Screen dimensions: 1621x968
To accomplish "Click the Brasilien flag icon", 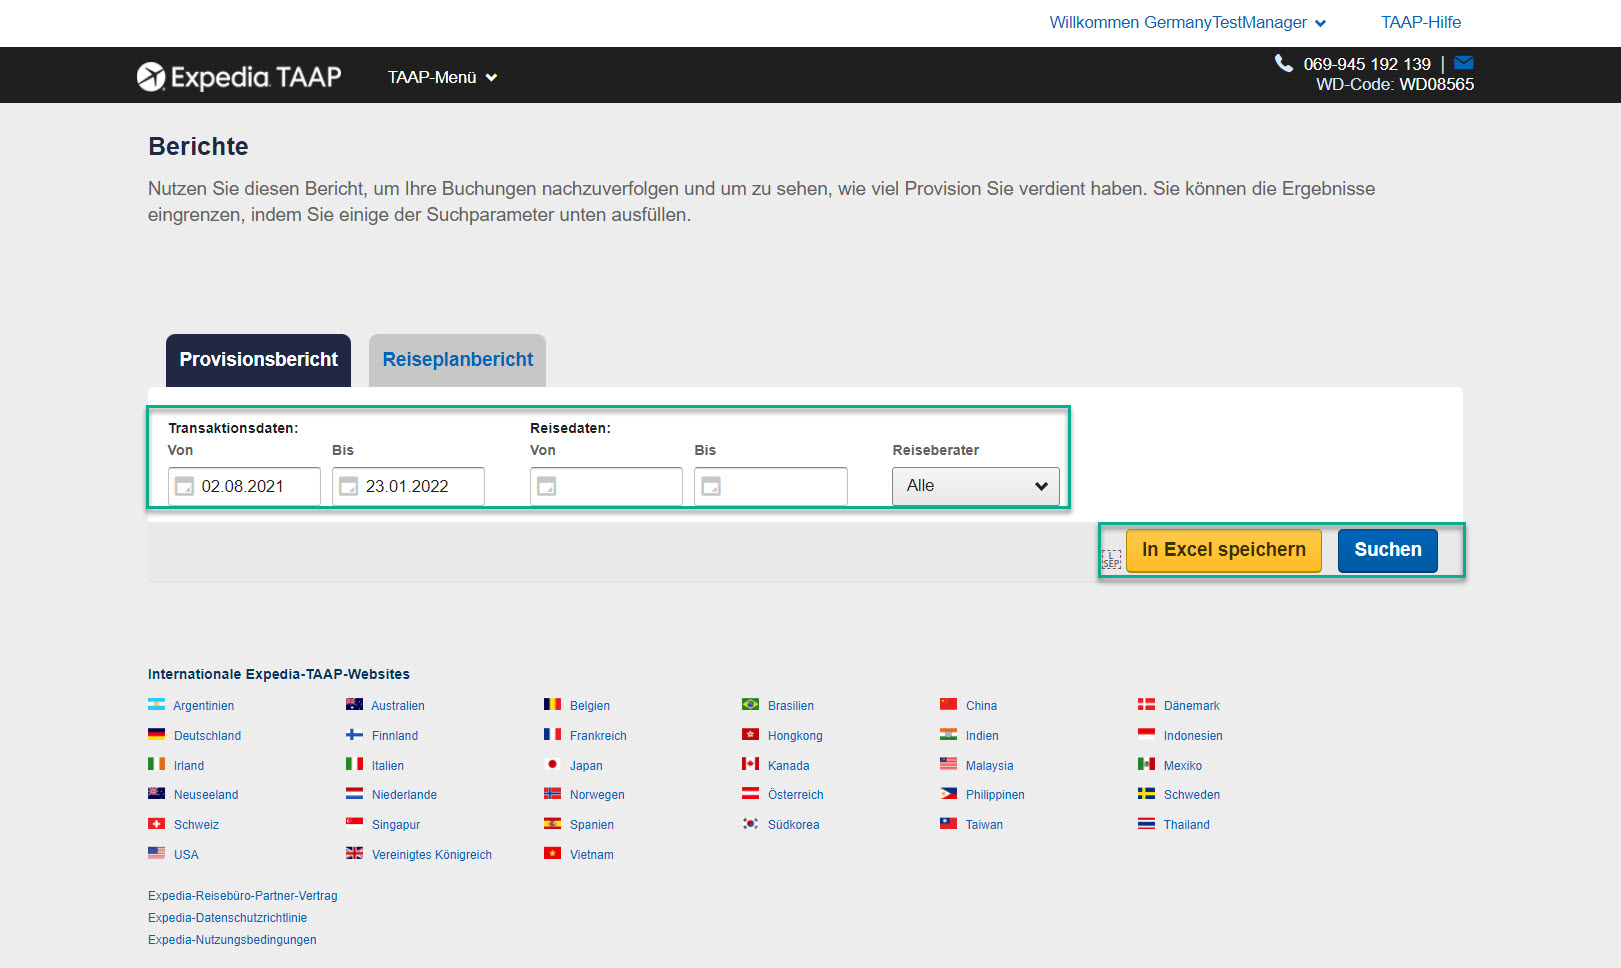I will 750,704.
